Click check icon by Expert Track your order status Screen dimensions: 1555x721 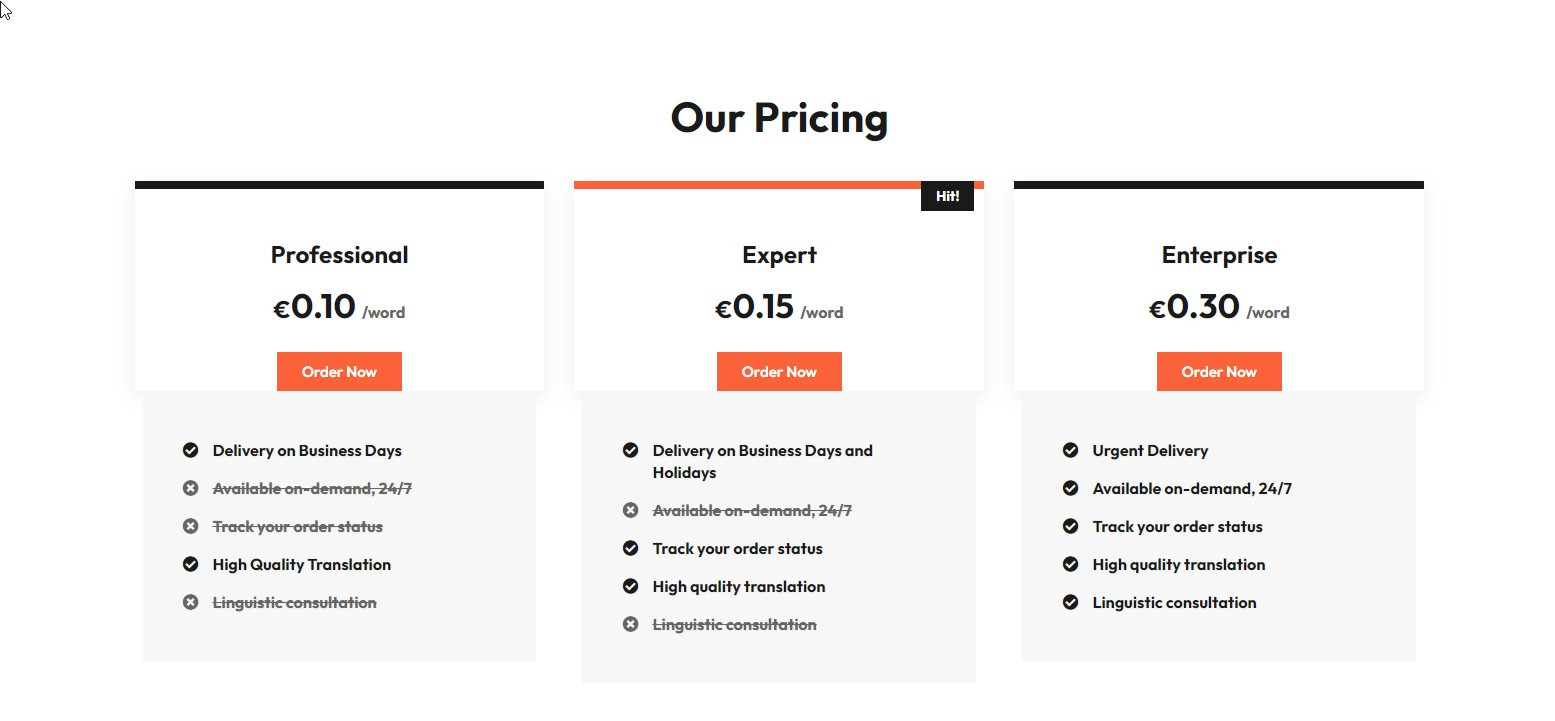click(631, 548)
